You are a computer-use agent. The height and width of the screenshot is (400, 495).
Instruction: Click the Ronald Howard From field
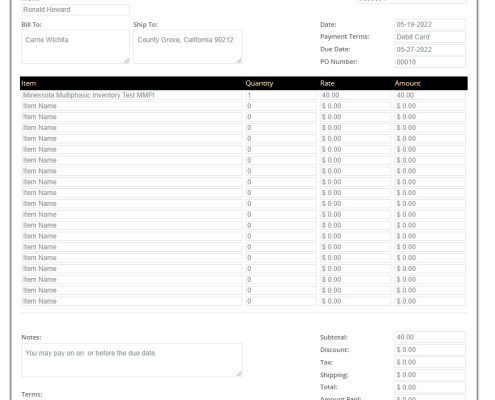75,10
